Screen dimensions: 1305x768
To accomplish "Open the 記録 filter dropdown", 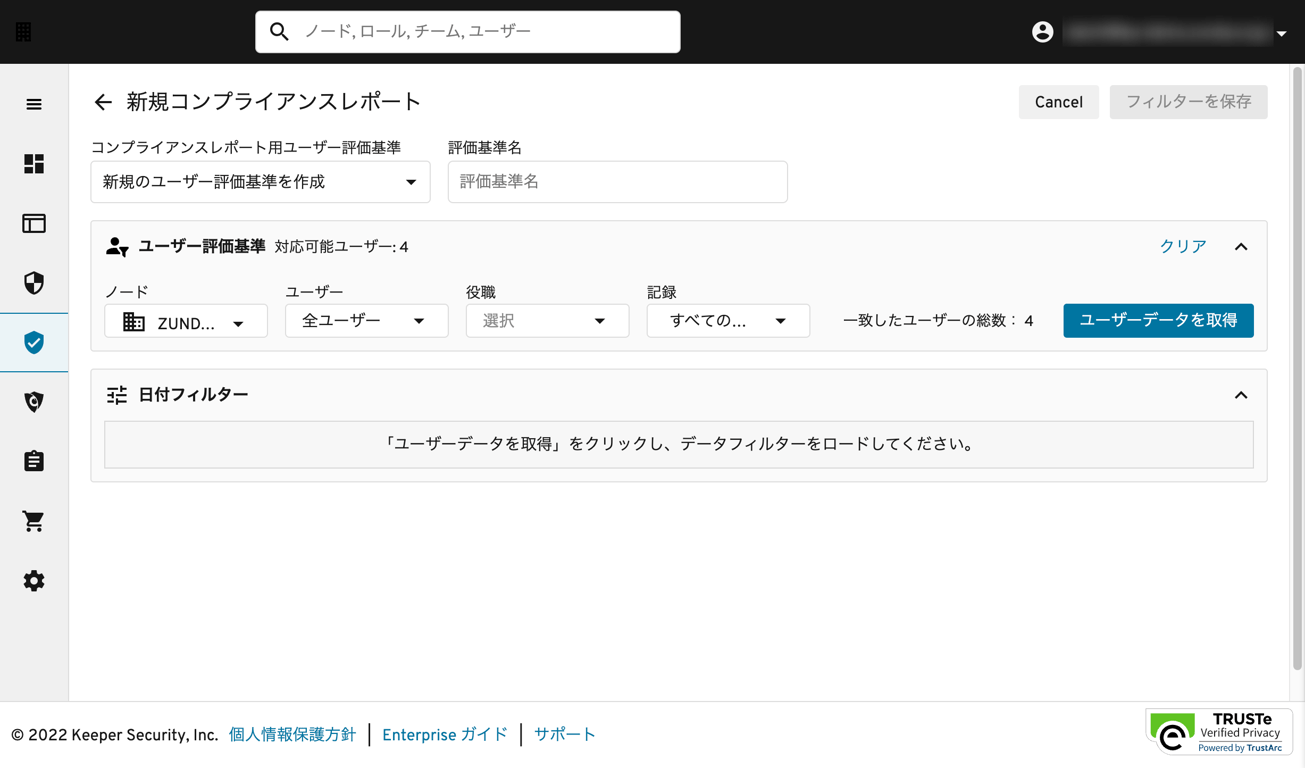I will 727,321.
